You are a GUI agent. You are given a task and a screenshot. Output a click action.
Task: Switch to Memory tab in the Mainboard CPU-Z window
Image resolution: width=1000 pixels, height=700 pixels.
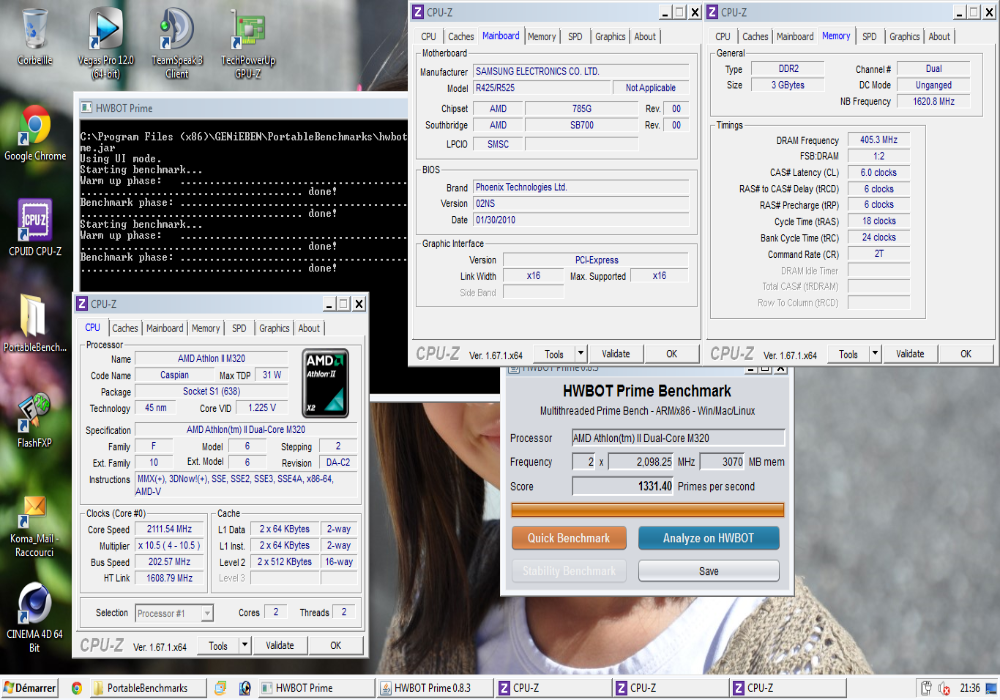point(541,37)
